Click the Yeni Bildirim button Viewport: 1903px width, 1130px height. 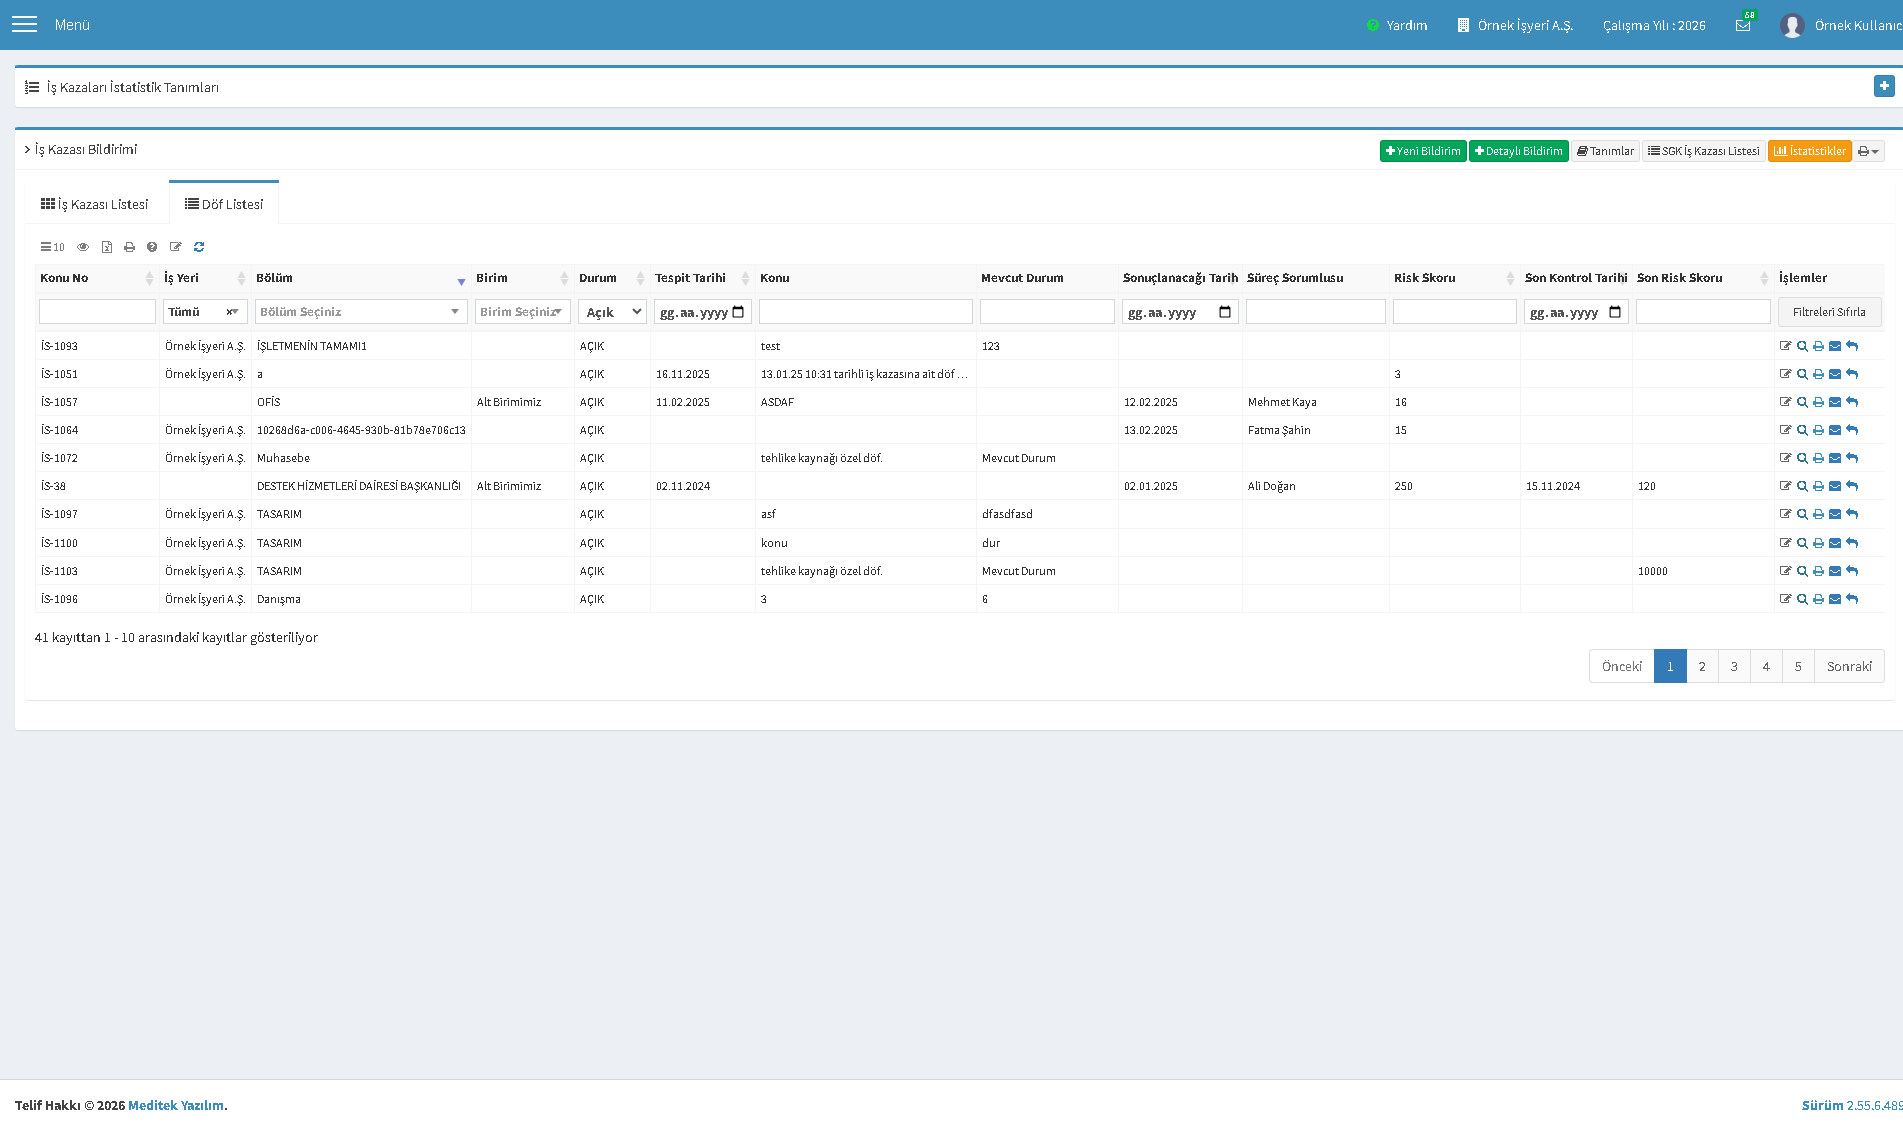(1423, 151)
